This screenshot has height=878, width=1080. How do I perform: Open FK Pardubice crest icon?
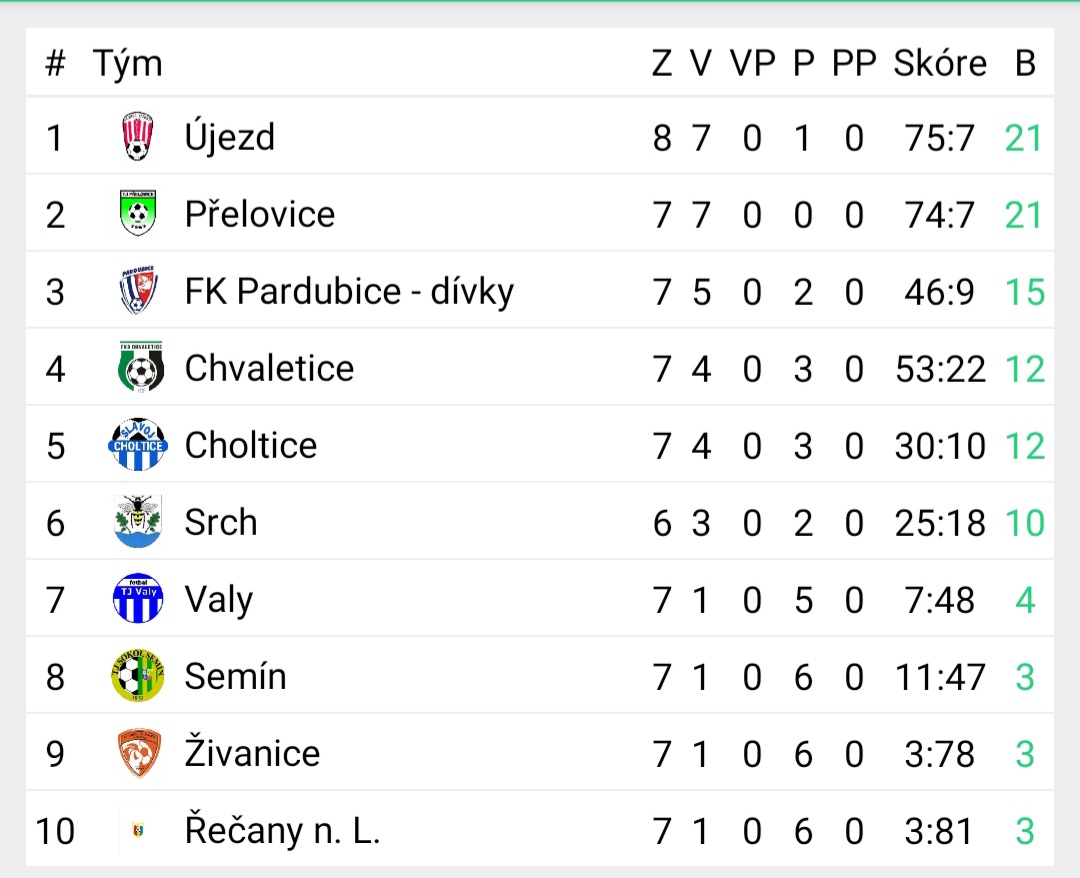(138, 291)
